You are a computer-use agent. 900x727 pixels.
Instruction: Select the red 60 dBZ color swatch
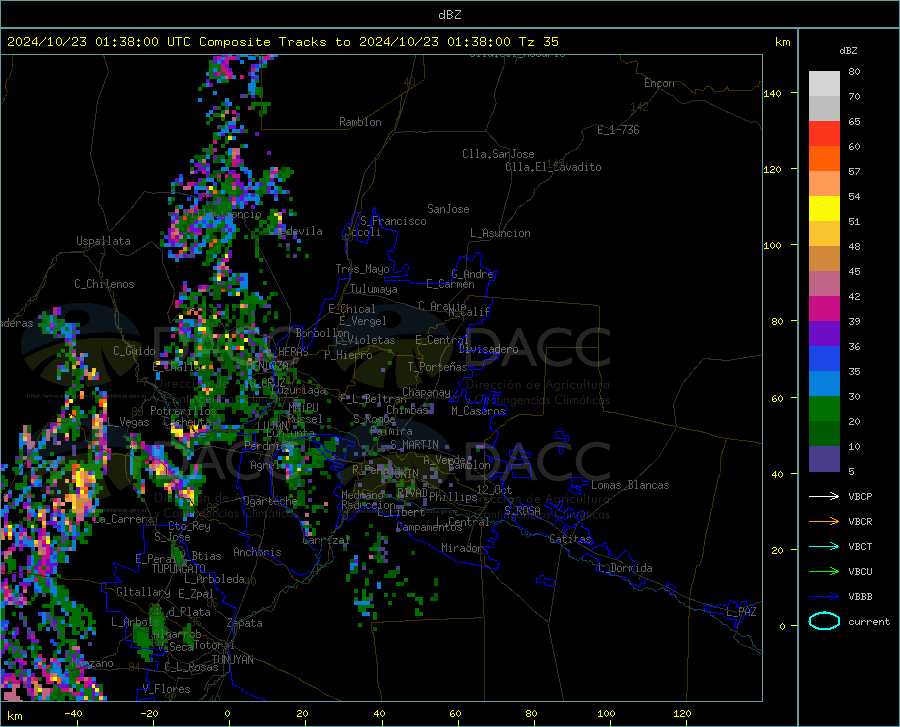coord(824,134)
